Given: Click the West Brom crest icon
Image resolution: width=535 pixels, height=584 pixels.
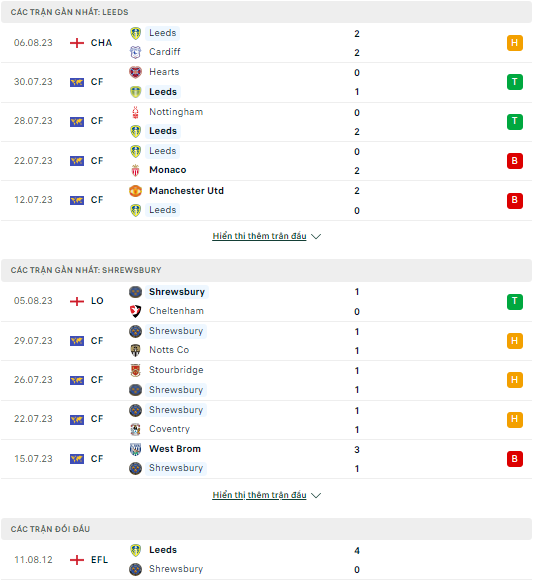Looking at the screenshot, I should [x=136, y=449].
